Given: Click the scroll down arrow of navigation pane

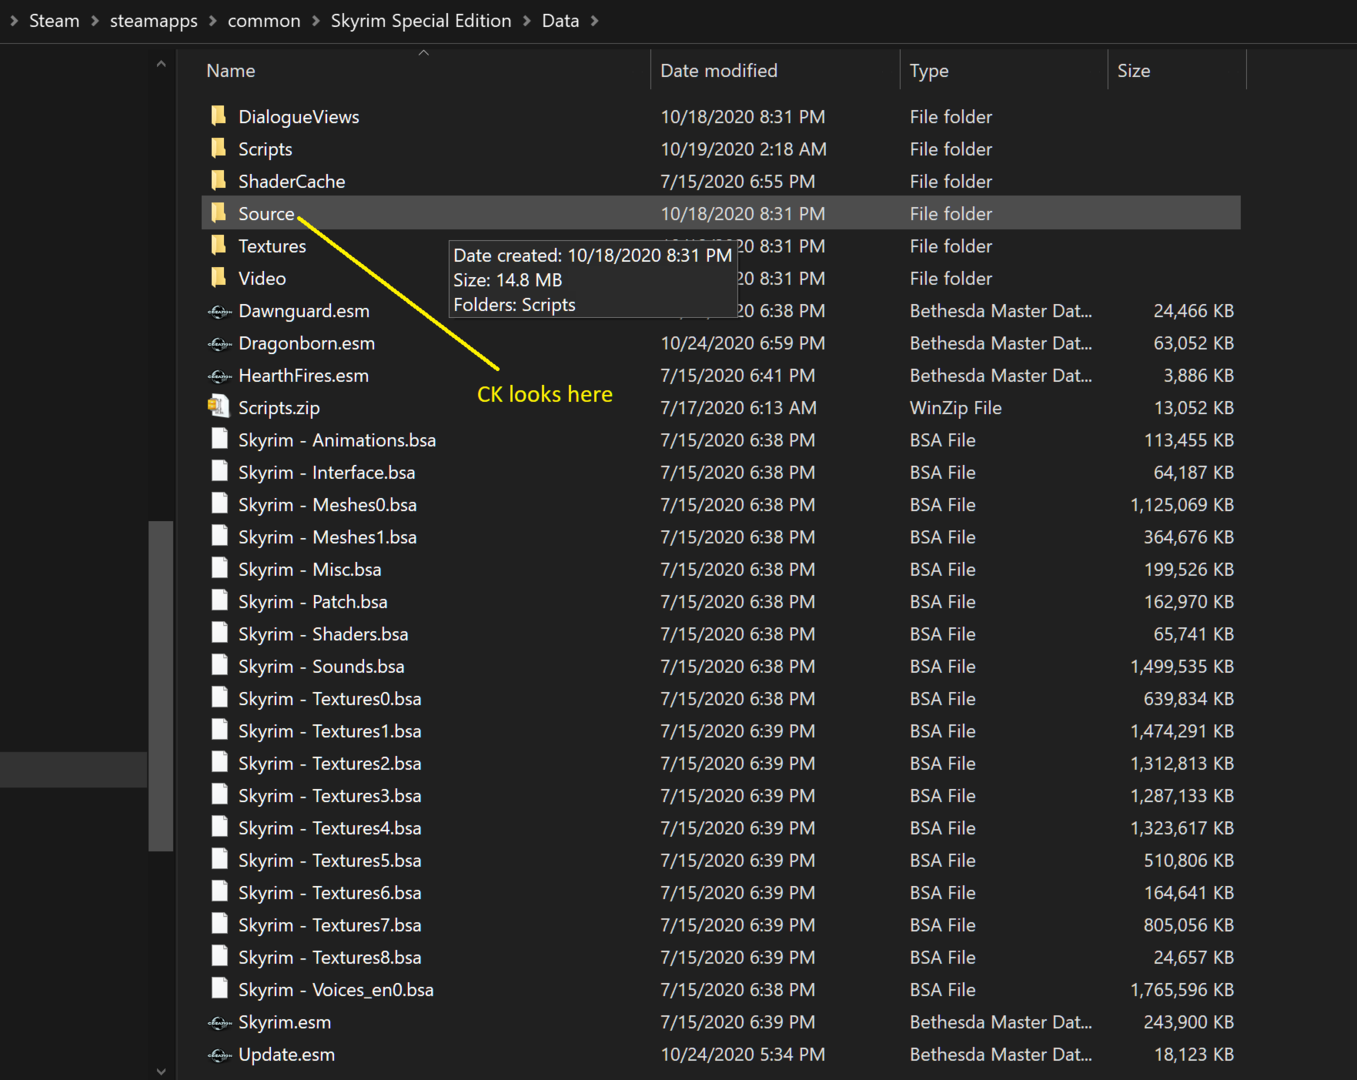Looking at the screenshot, I should click(x=161, y=1071).
